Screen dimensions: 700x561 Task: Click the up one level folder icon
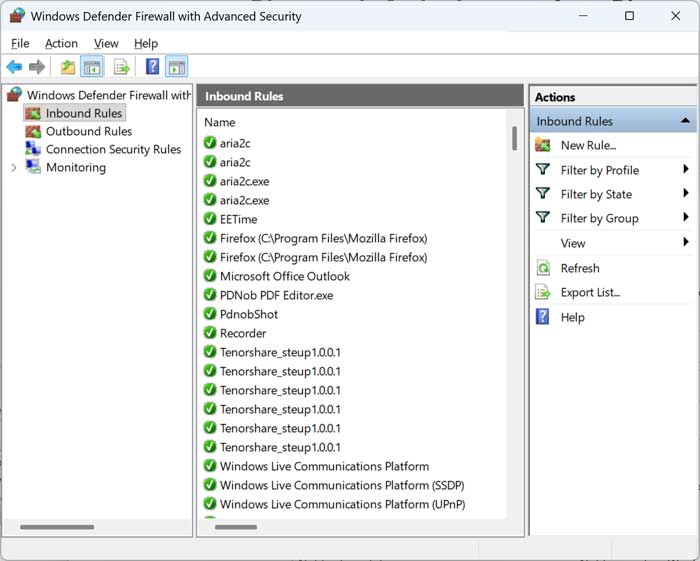click(68, 67)
